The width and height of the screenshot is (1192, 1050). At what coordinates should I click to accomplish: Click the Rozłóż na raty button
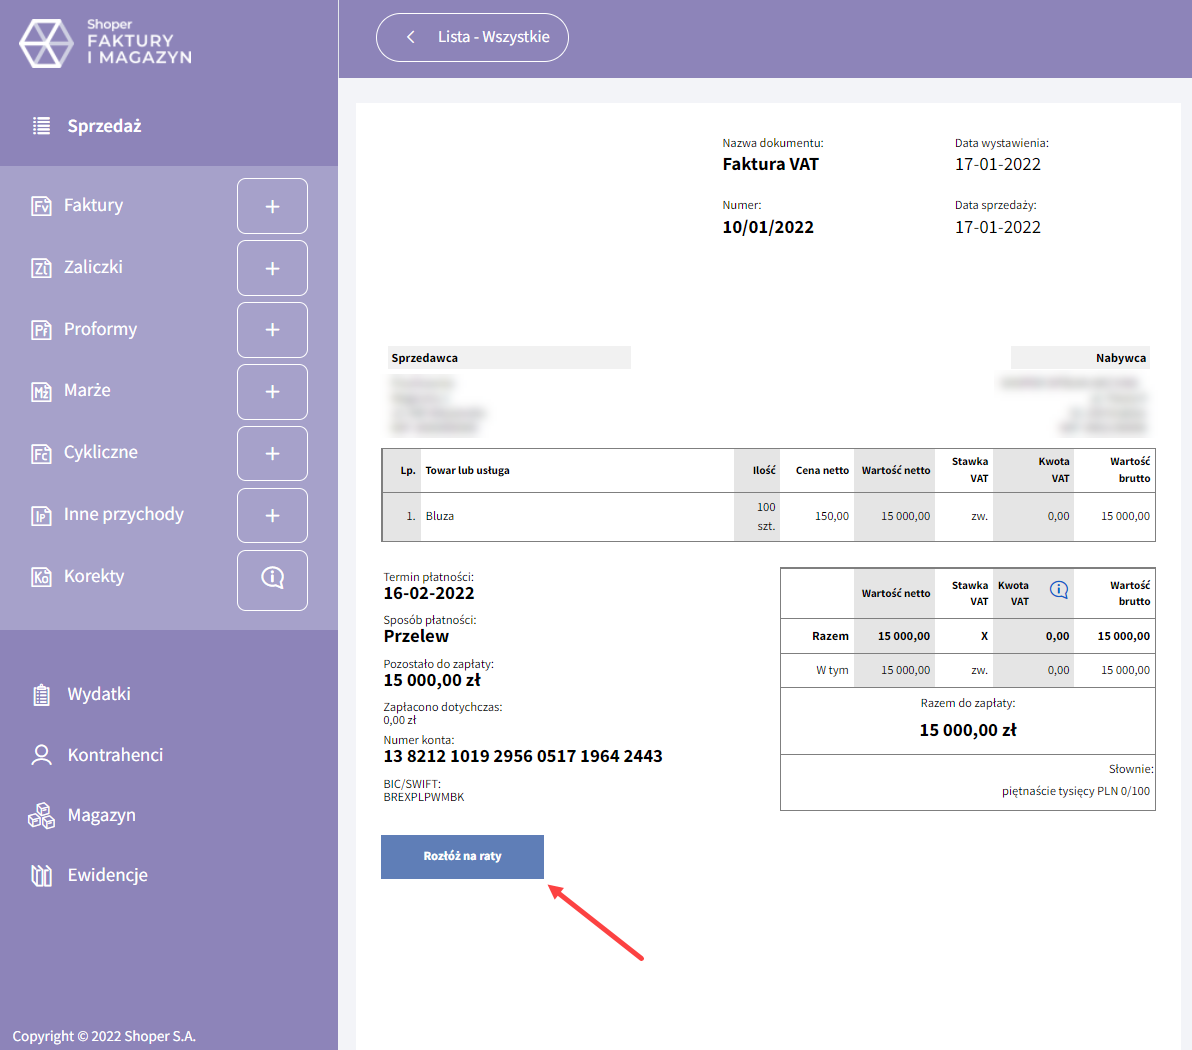462,857
